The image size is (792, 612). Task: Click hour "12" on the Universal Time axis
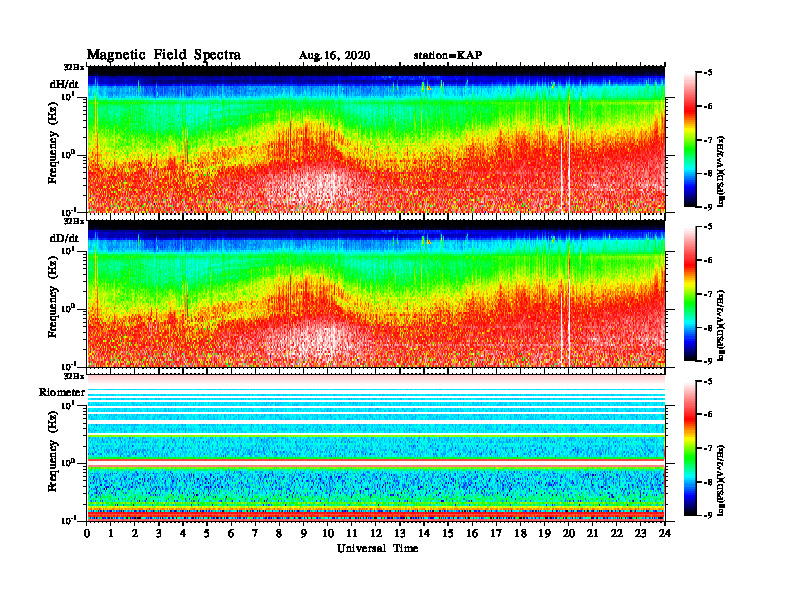tap(376, 534)
